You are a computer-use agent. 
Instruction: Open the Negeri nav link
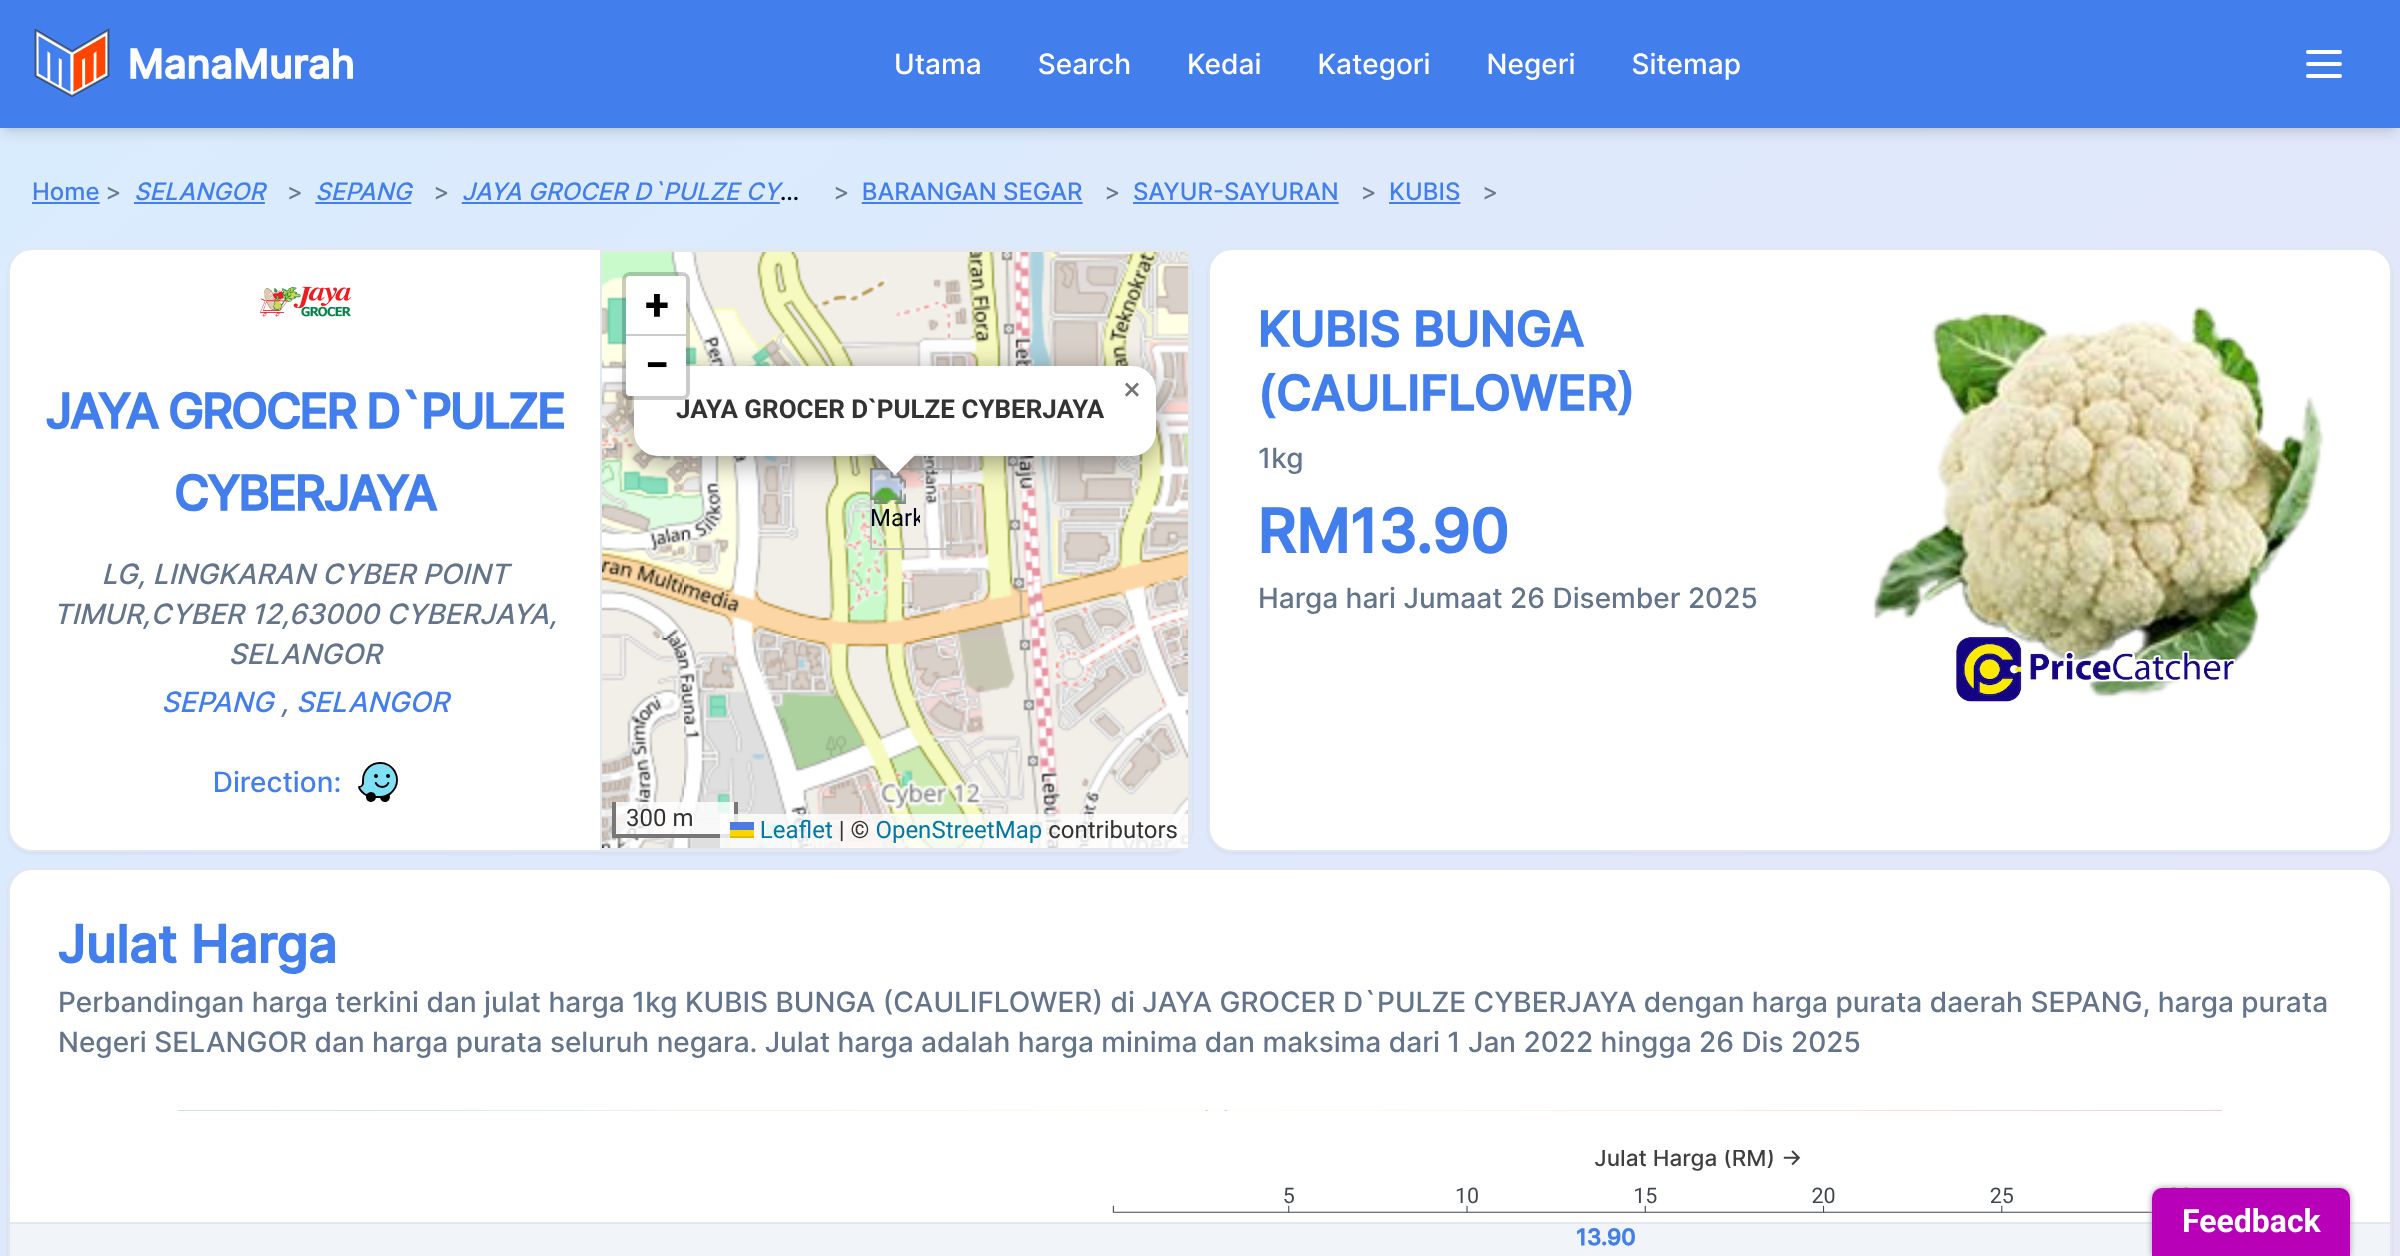pyautogui.click(x=1530, y=64)
